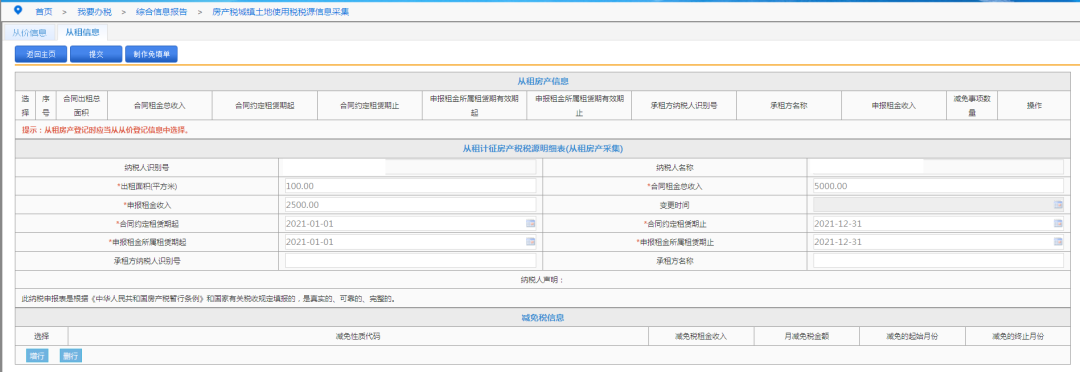
Task: Open 综合信息报告 breadcrumb link
Action: [160, 12]
